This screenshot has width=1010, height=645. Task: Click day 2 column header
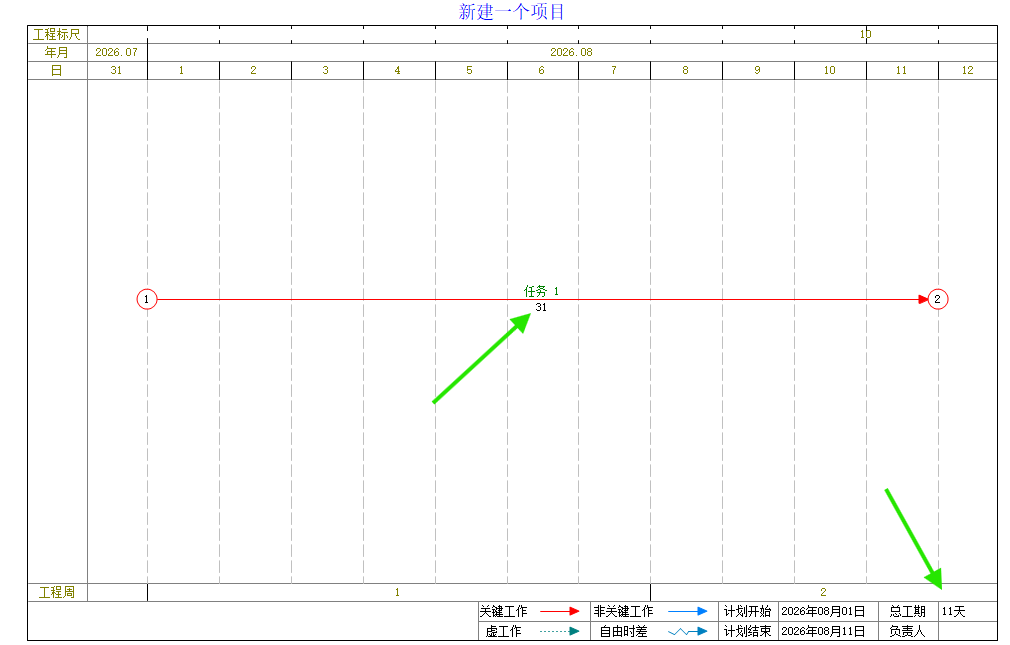click(254, 70)
